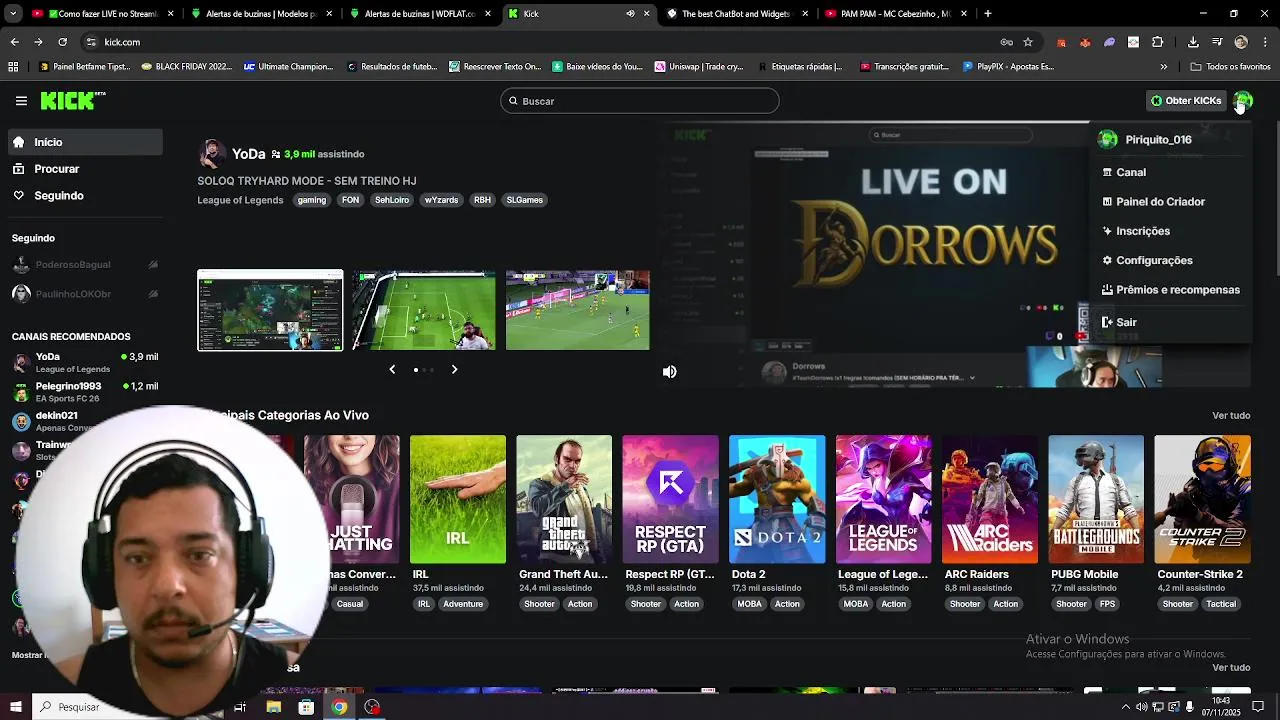Open the Counter-Strike 2 category card
The height and width of the screenshot is (720, 1280).
pos(1202,499)
